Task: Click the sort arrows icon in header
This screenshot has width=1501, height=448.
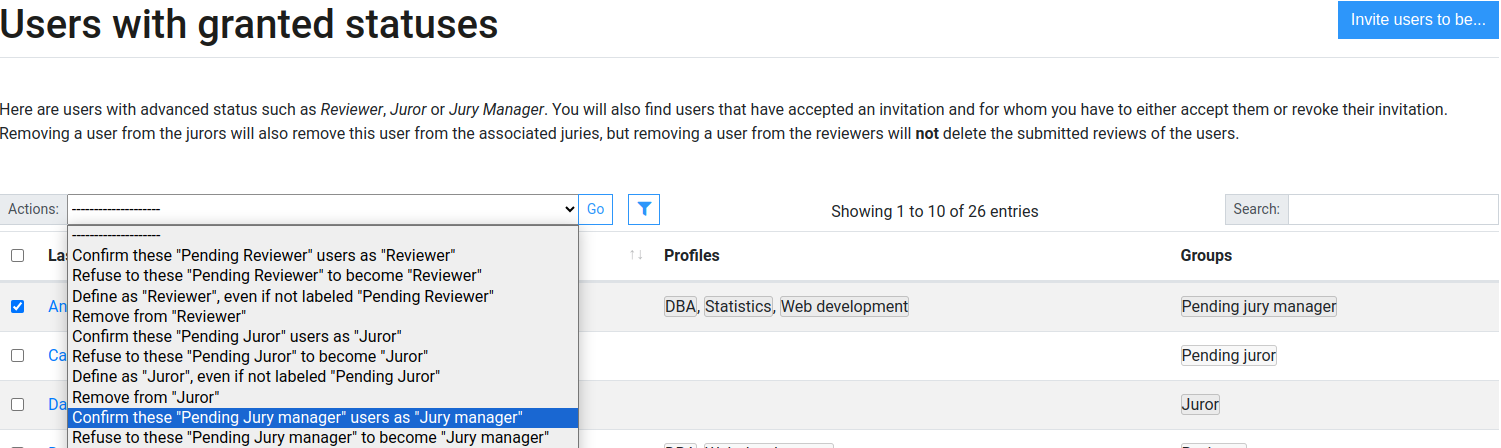Action: (x=636, y=256)
